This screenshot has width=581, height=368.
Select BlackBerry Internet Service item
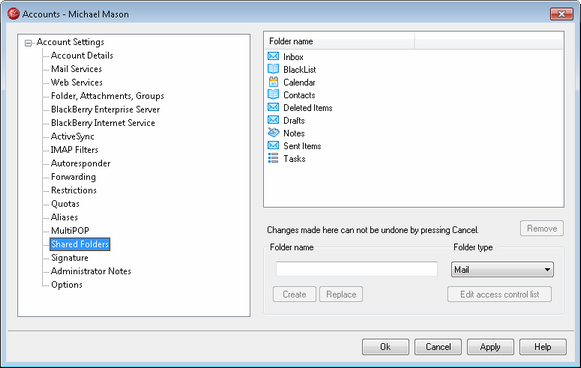tap(103, 123)
